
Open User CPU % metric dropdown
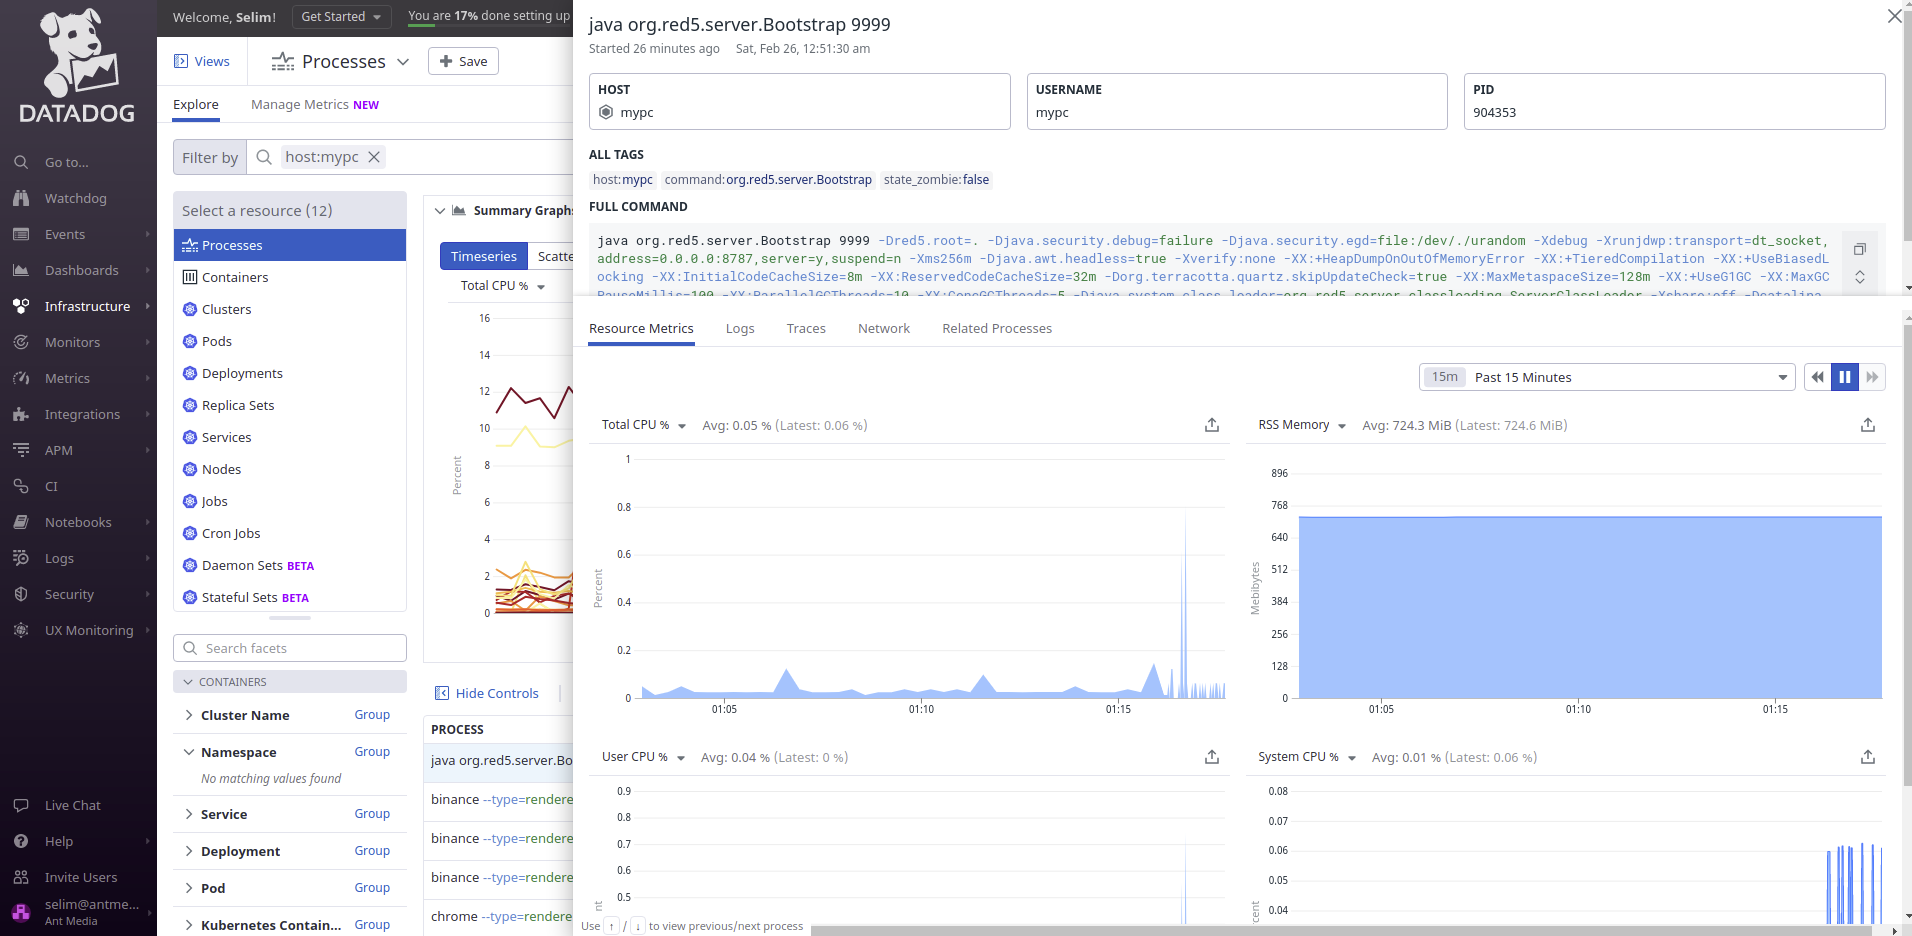pyautogui.click(x=643, y=757)
